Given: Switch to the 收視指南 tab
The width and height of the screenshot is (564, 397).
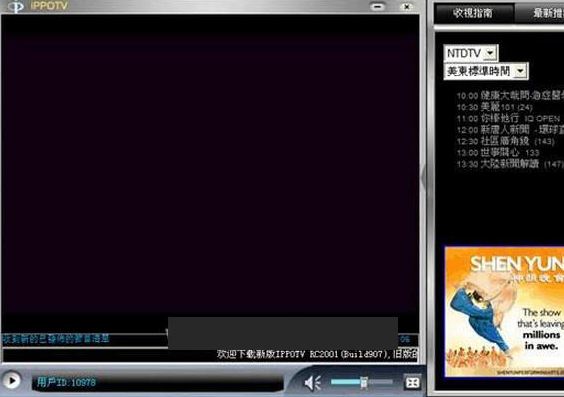Looking at the screenshot, I should tap(473, 13).
